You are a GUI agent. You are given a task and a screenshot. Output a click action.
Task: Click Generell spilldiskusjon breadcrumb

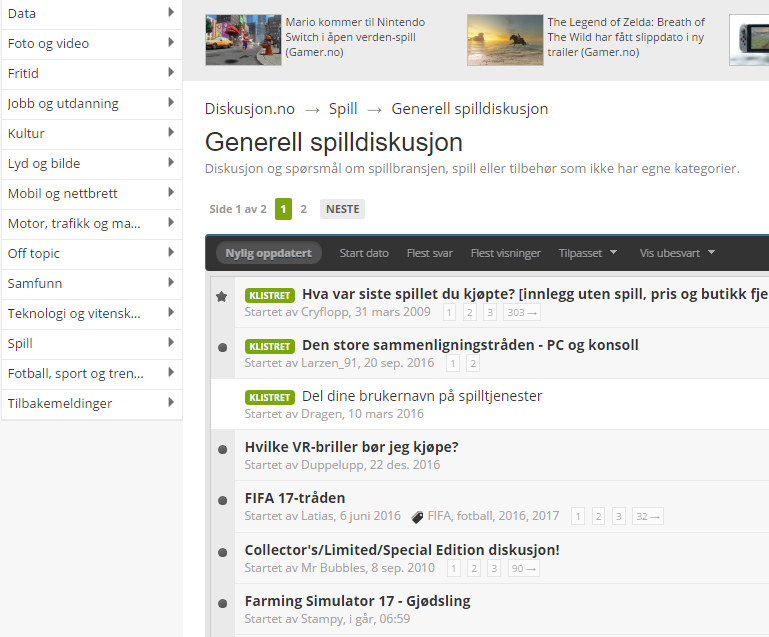point(469,108)
